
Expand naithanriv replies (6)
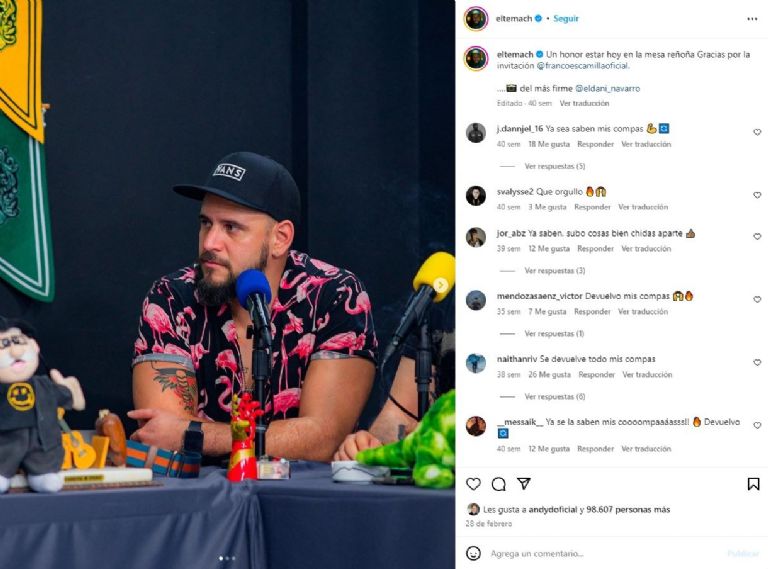554,396
